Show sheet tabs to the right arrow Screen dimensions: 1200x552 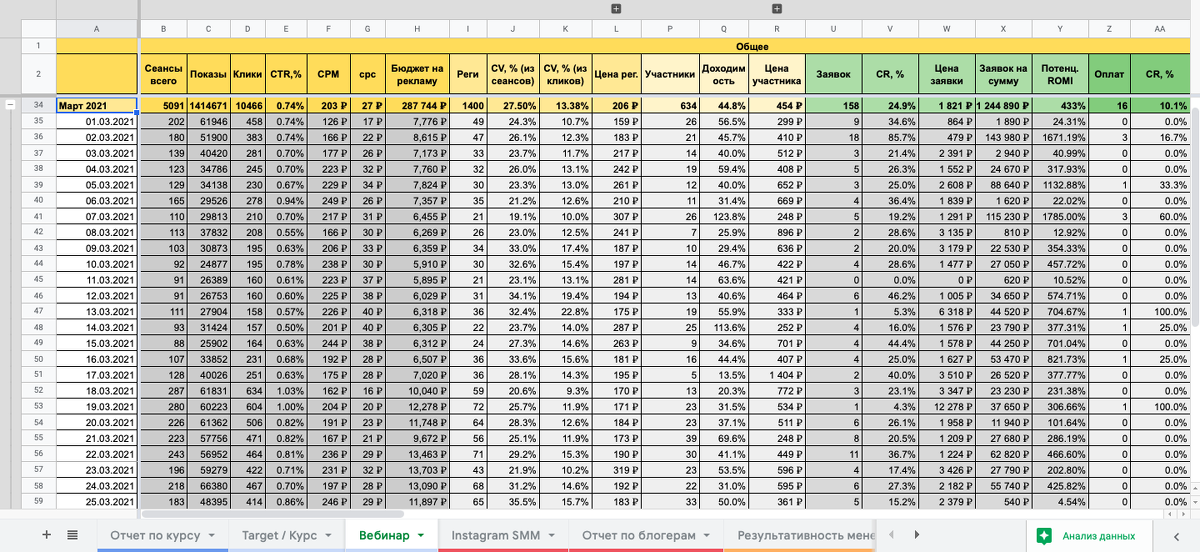click(917, 535)
